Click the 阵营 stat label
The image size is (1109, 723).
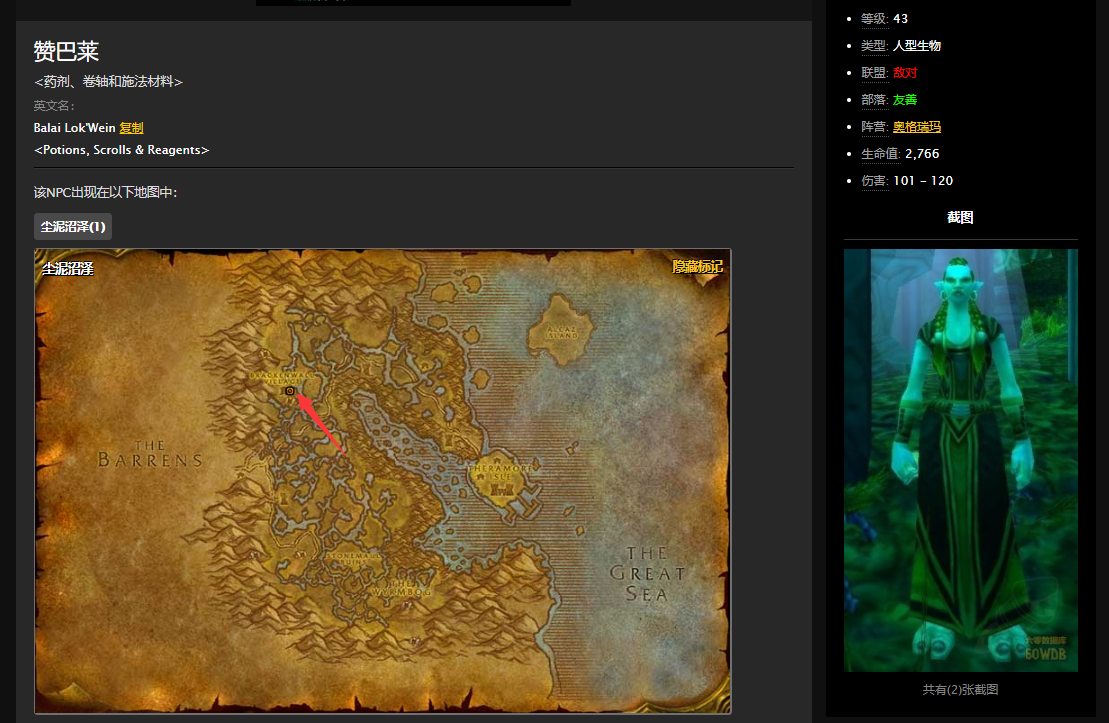873,127
